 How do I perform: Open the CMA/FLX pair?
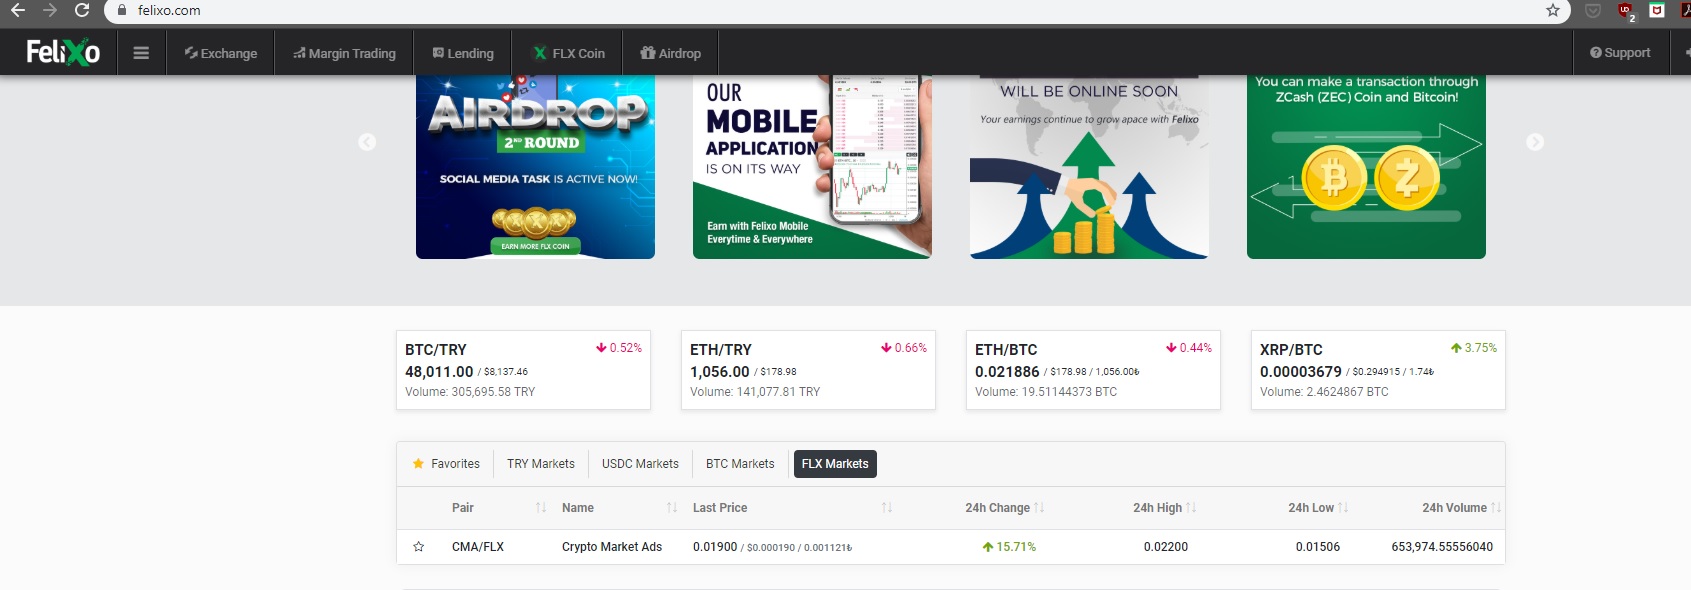(478, 547)
